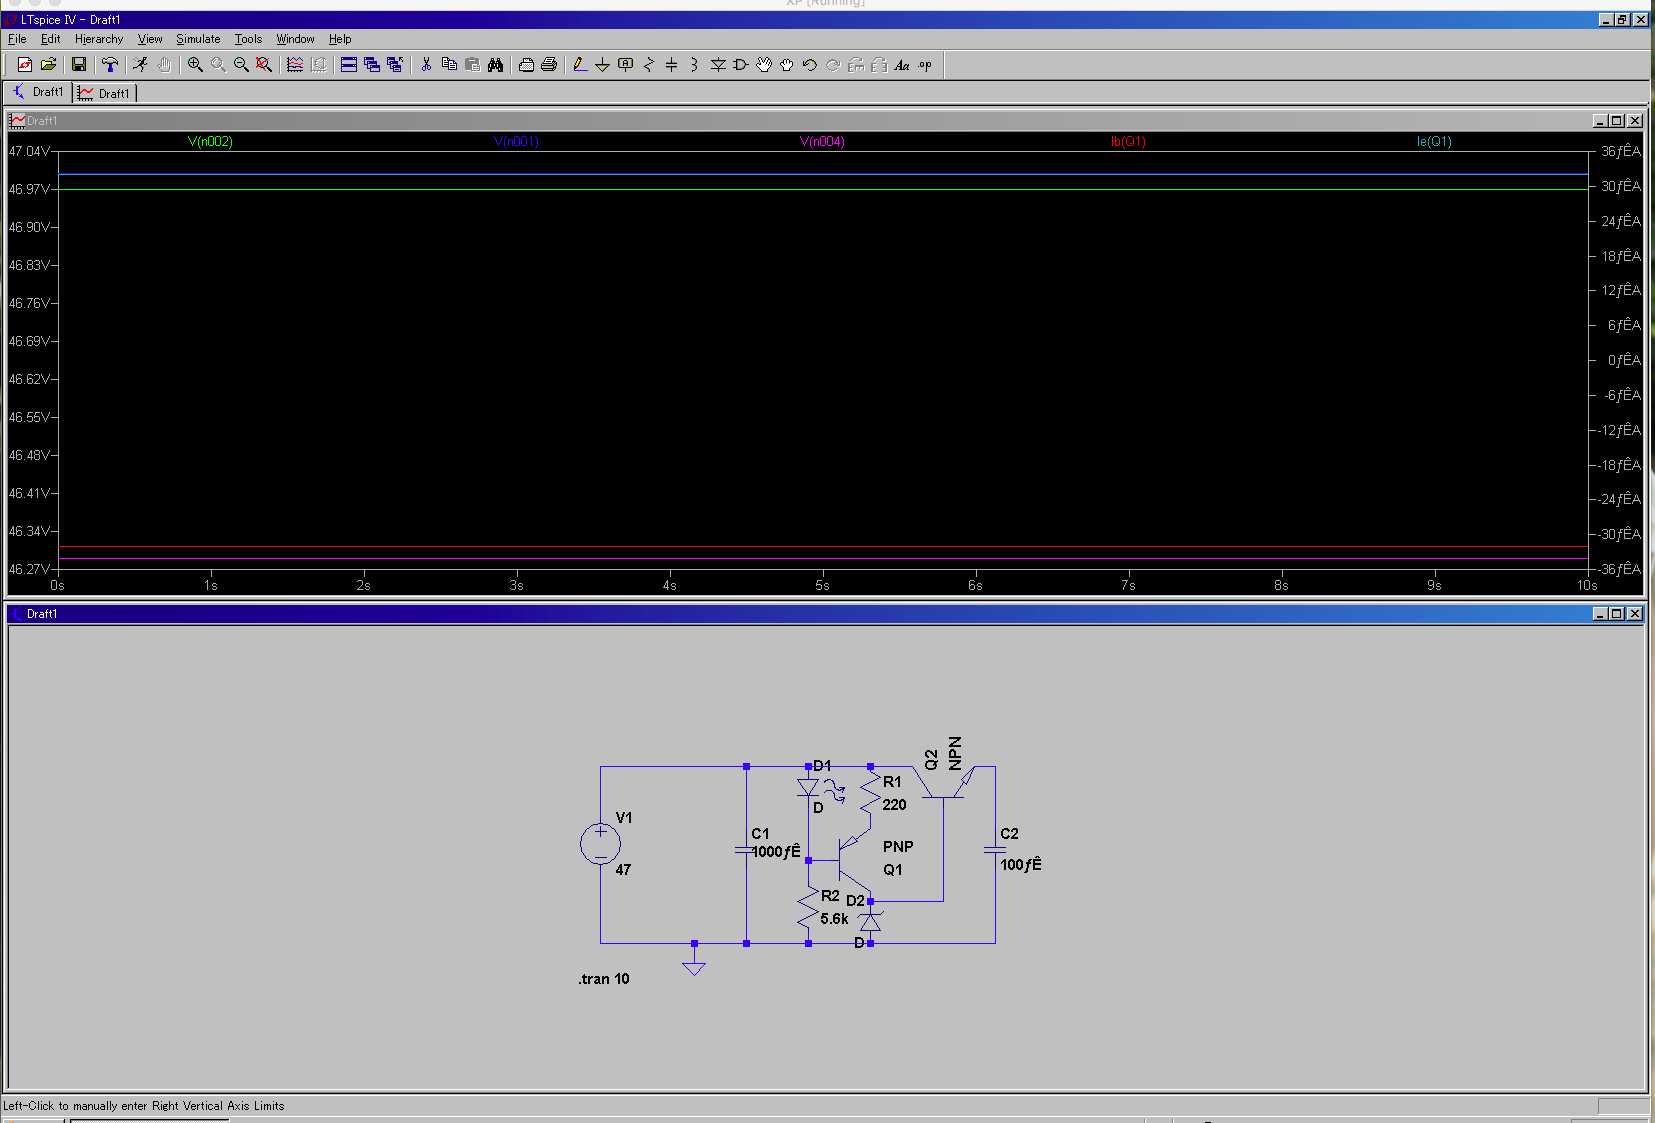The width and height of the screenshot is (1655, 1123).
Task: Place a Diode from toolbar
Action: 718,65
